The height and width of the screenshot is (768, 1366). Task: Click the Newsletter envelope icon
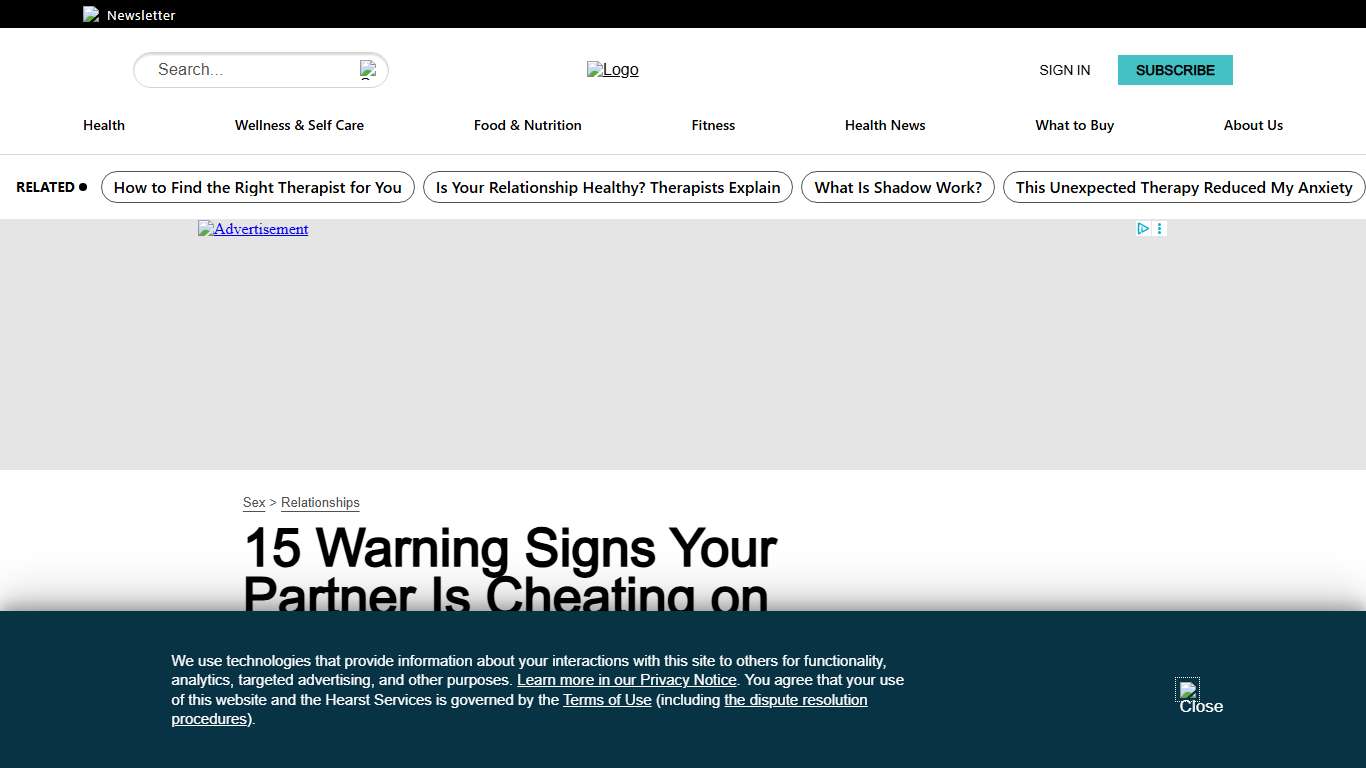[x=91, y=15]
